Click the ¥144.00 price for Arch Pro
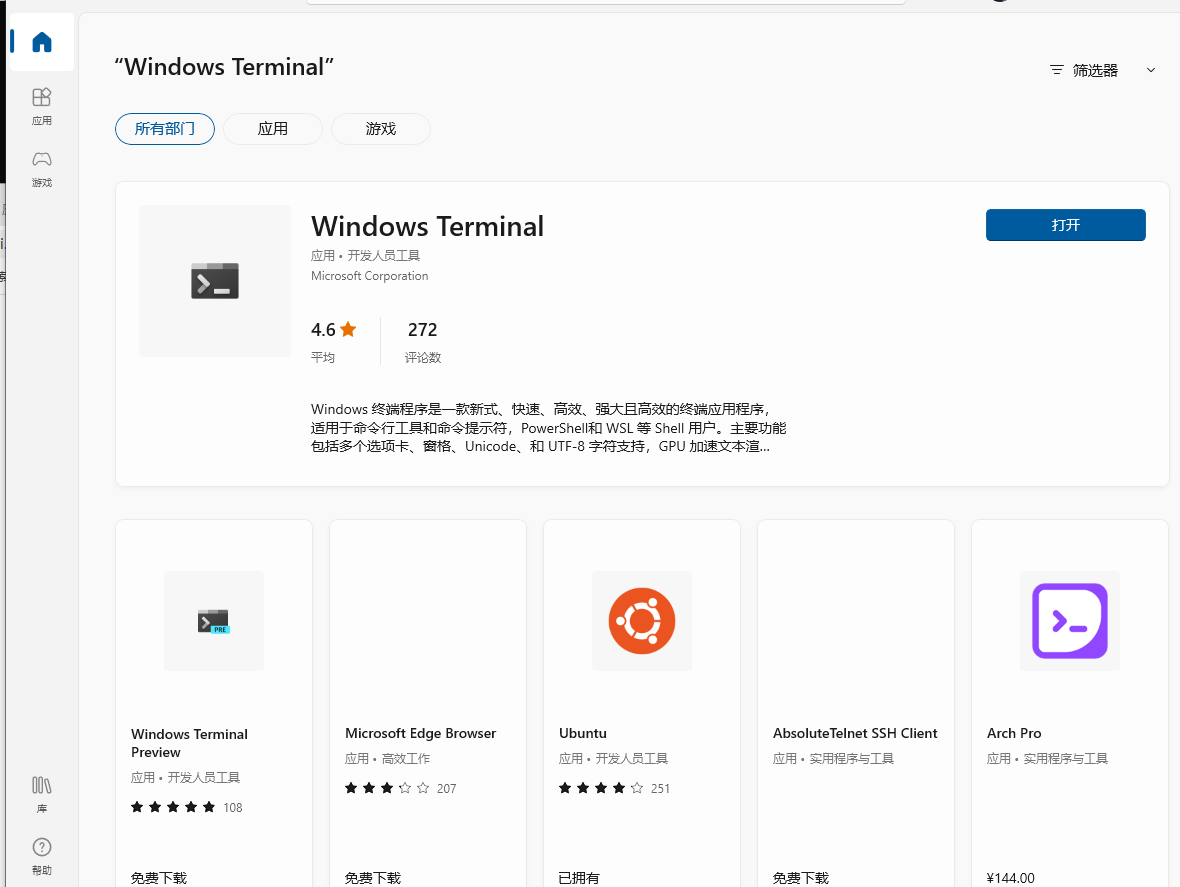The image size is (1180, 887). (1011, 878)
